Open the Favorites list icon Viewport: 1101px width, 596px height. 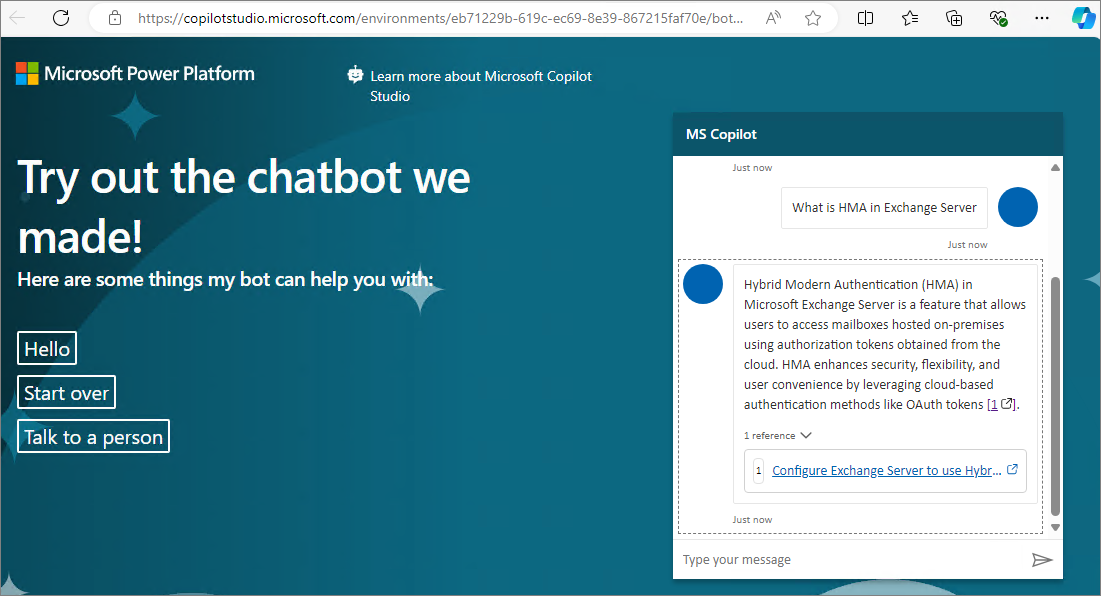(910, 18)
